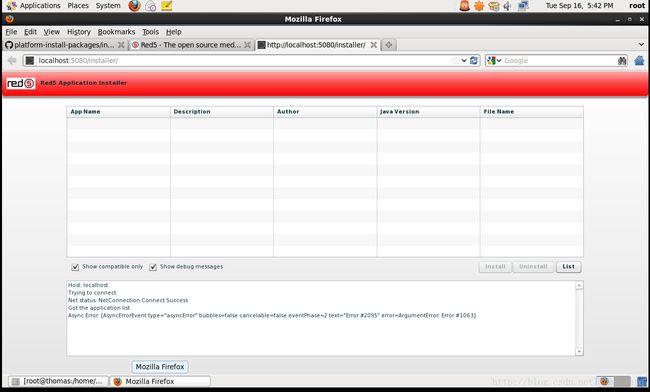Launch Firefox from the top panel icon
Viewport: 650px width, 392px height.
tap(134, 6)
